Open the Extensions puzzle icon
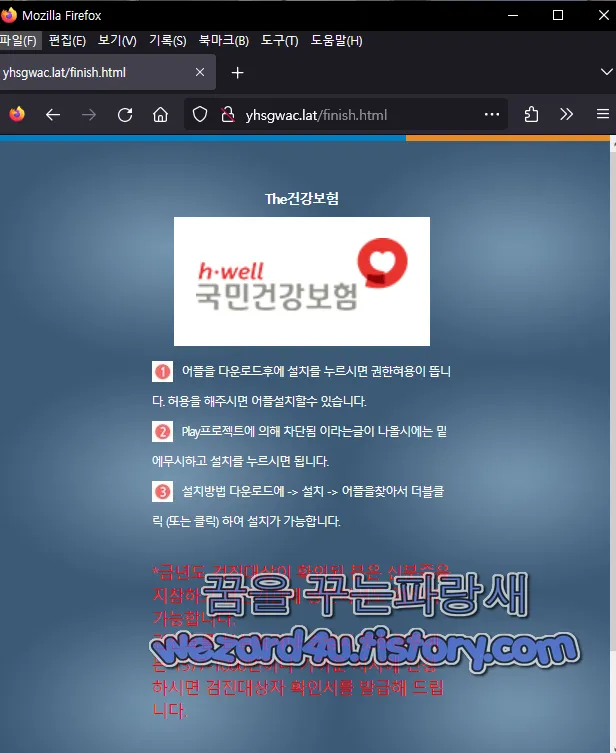Image resolution: width=616 pixels, height=753 pixels. pyautogui.click(x=531, y=115)
